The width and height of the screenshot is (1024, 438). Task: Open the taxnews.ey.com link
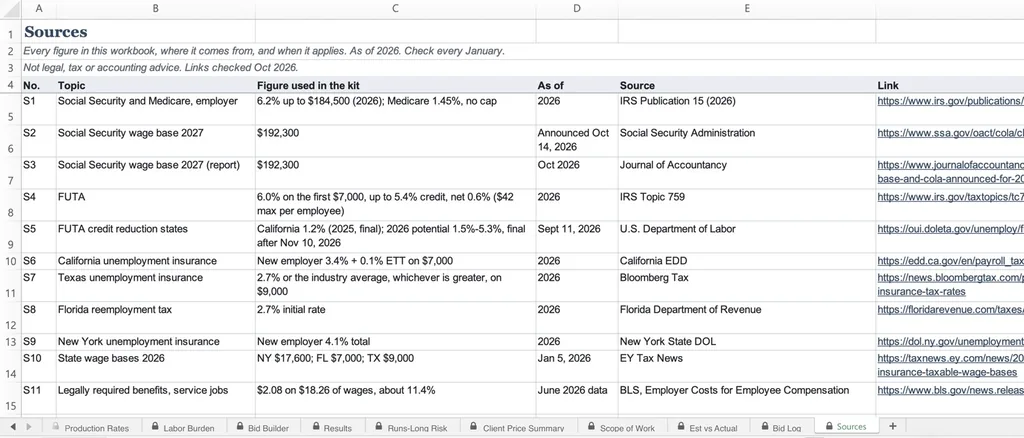point(950,365)
